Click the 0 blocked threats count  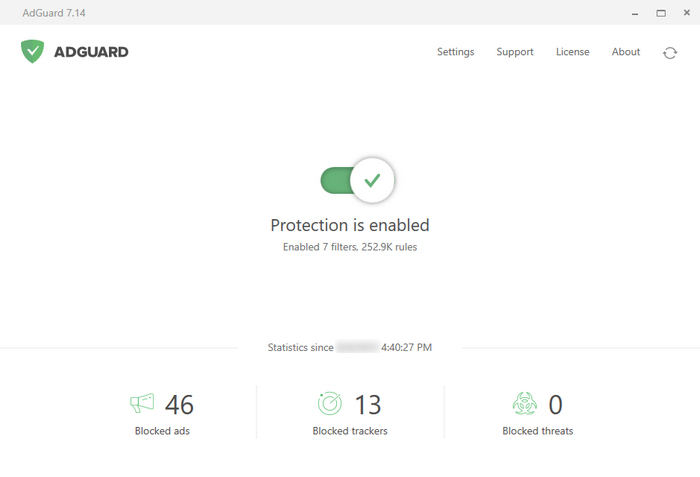point(555,405)
